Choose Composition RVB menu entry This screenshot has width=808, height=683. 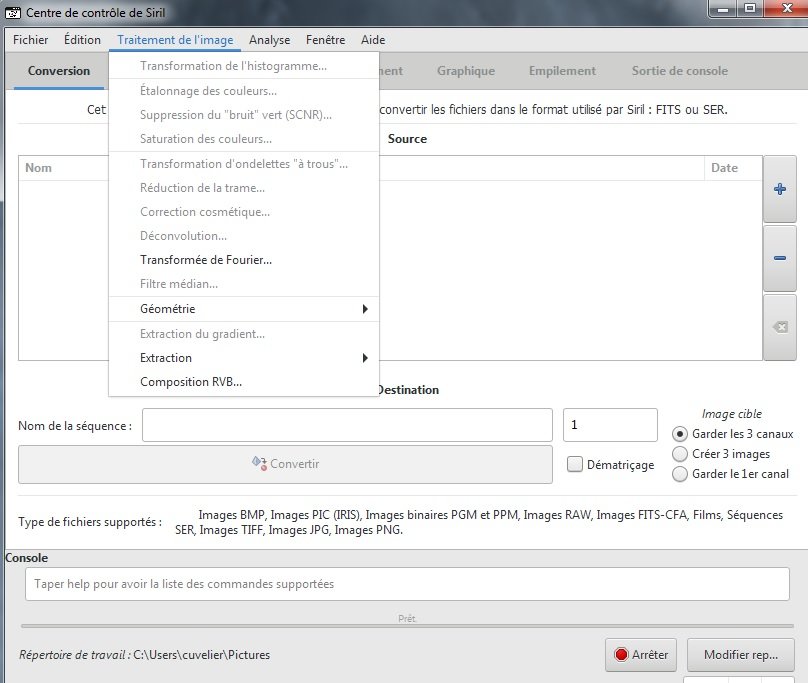(244, 382)
